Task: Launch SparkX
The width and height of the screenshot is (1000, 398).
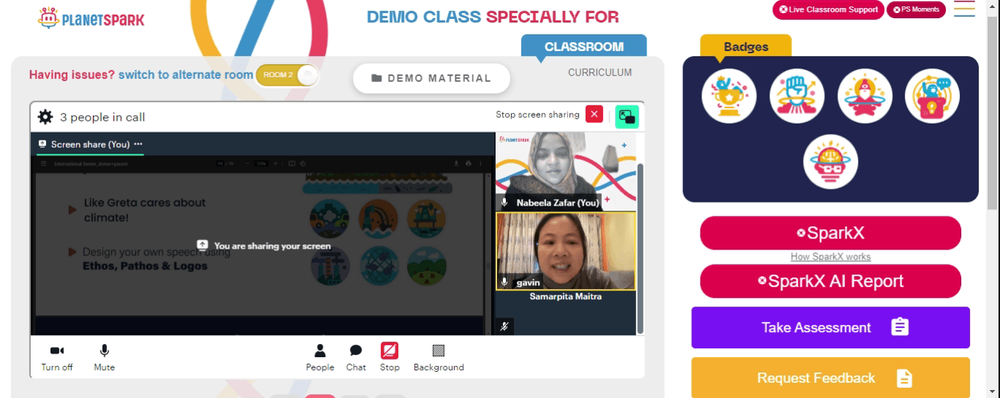Action: (830, 233)
